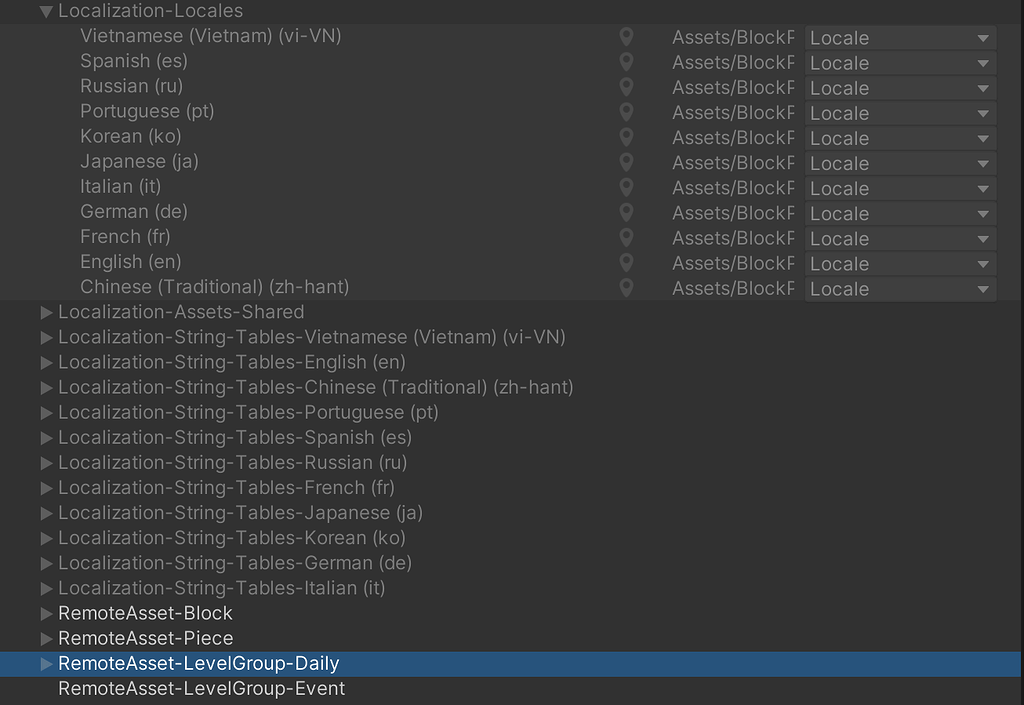Expand the RemoteAsset-Block group

(x=46, y=613)
